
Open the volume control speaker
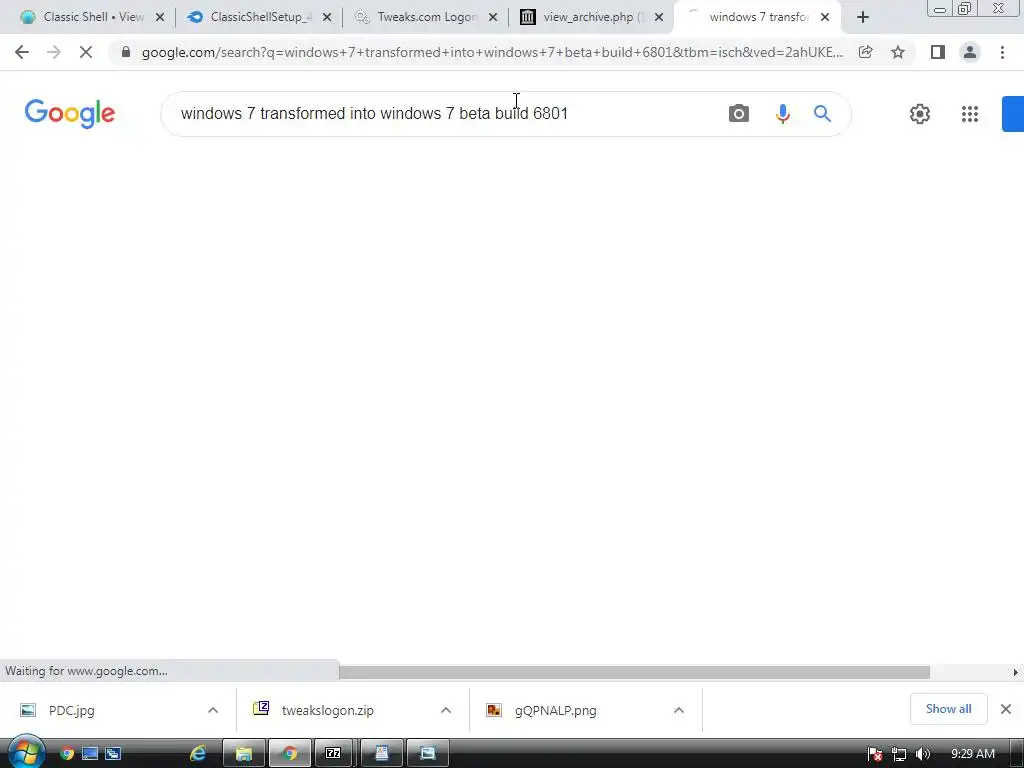(923, 754)
